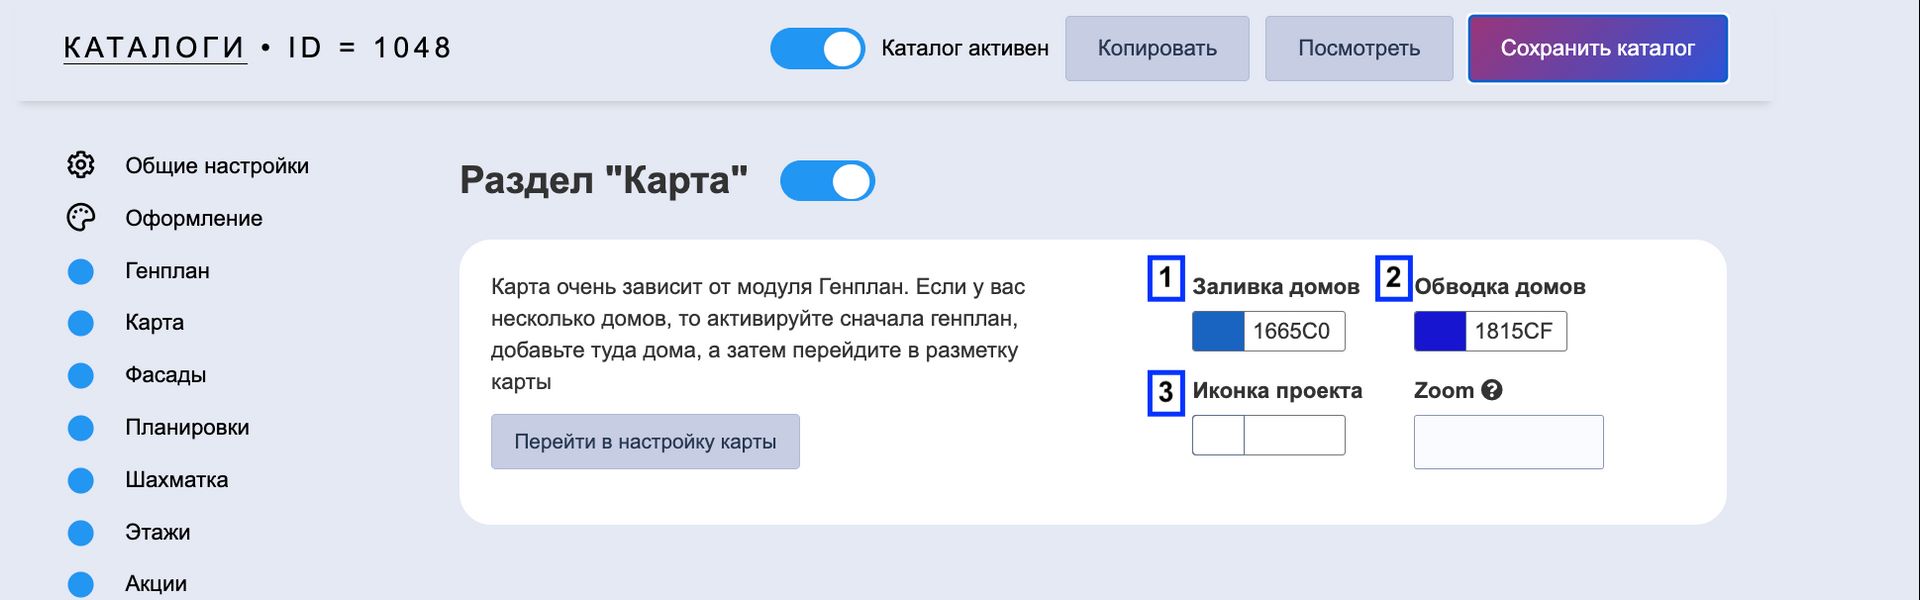The width and height of the screenshot is (1920, 600).
Task: Click the Zoom input field
Action: pyautogui.click(x=1508, y=442)
